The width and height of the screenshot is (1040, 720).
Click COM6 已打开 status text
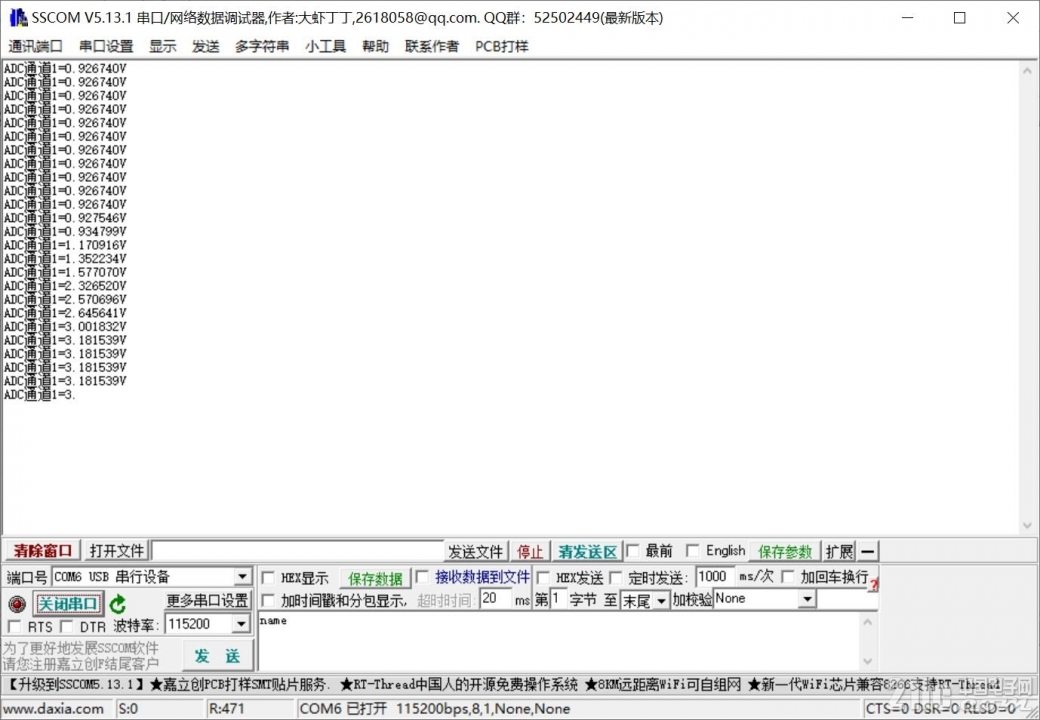(x=343, y=709)
